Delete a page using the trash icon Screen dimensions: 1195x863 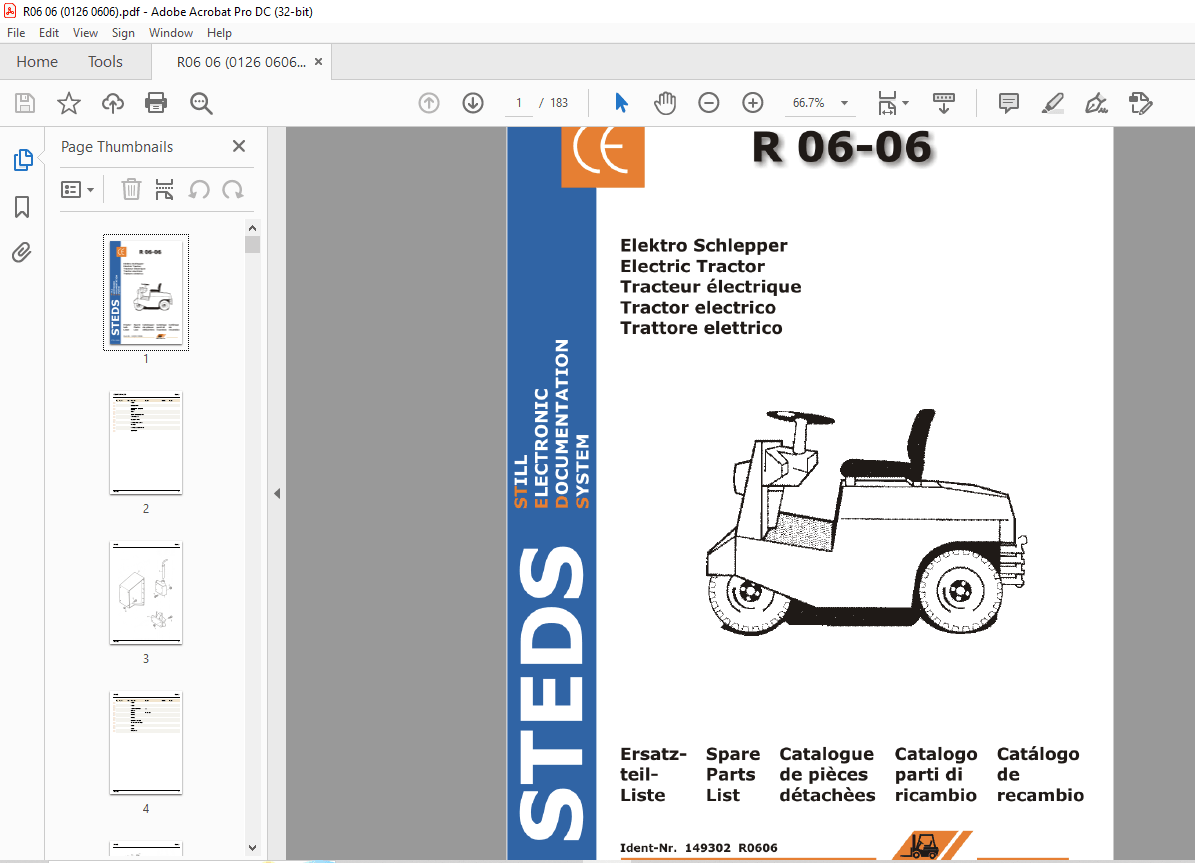131,189
